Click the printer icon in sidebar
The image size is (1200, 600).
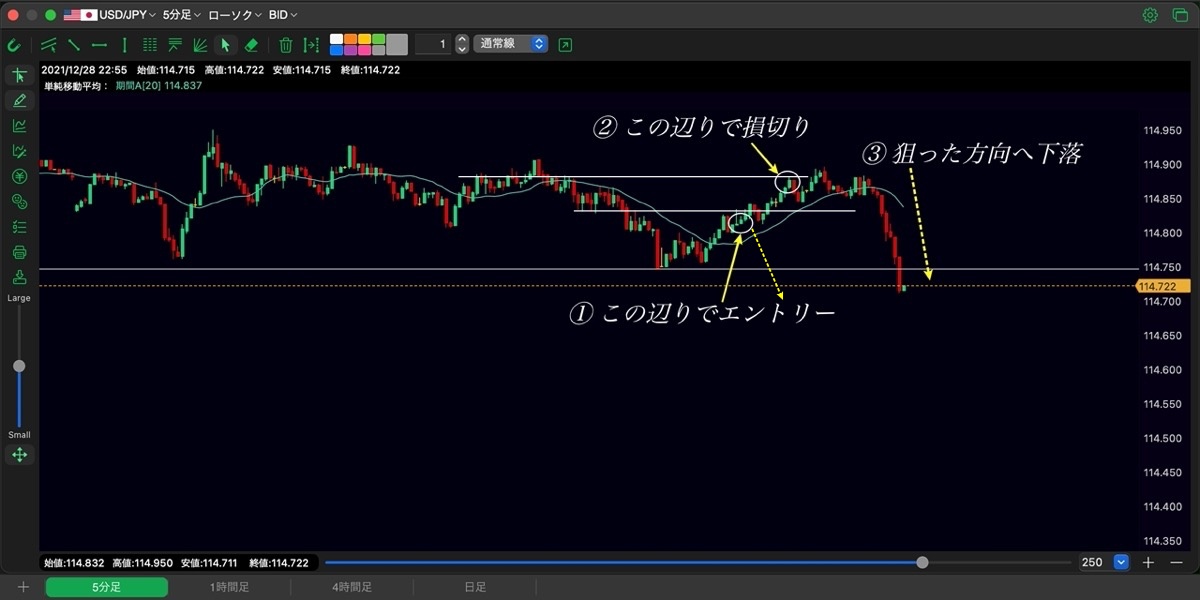click(x=19, y=252)
